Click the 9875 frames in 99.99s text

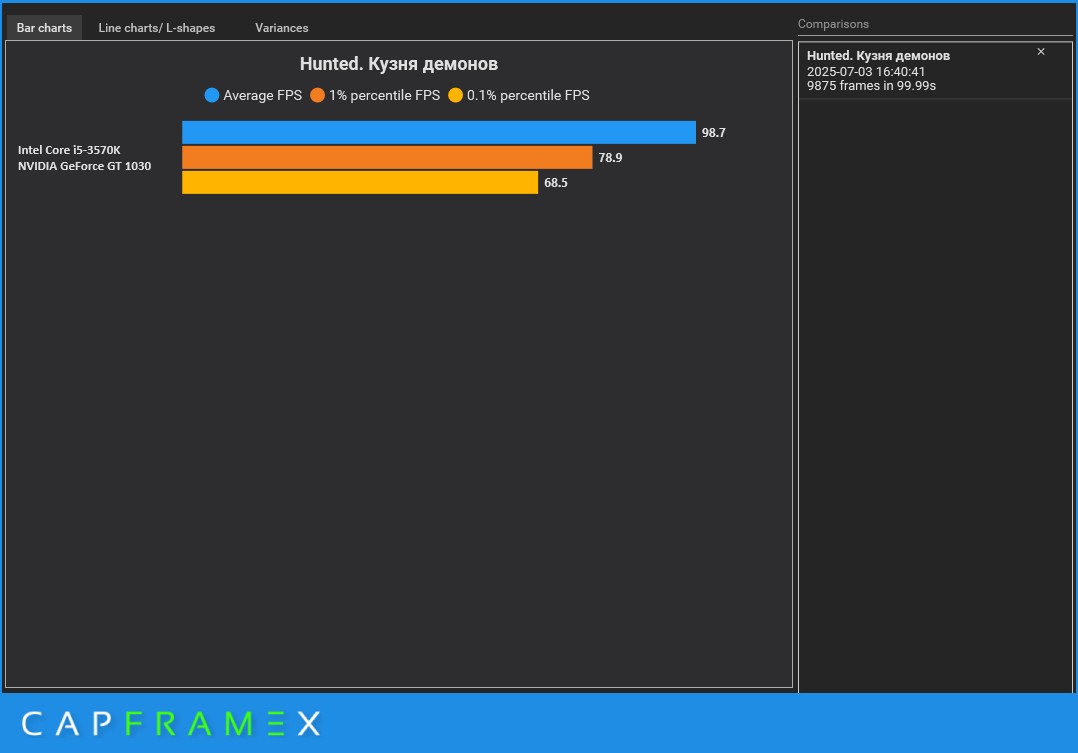point(871,86)
